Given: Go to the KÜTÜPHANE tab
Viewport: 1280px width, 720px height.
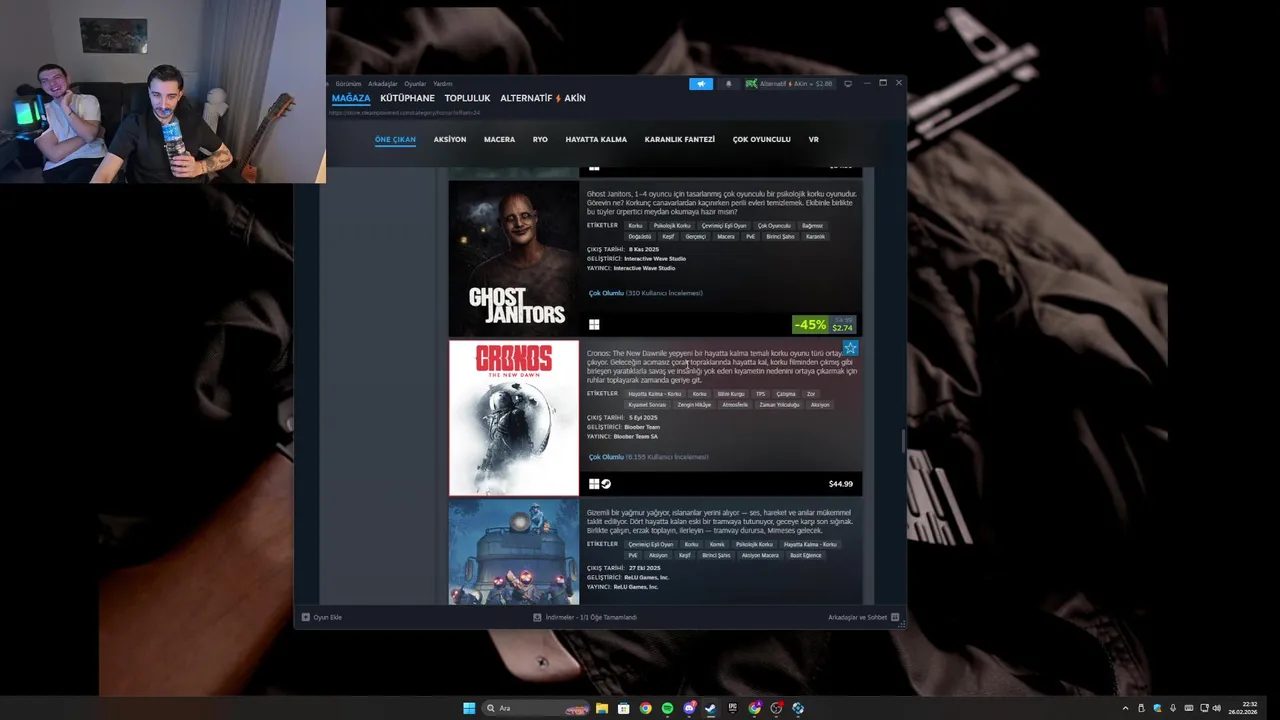Looking at the screenshot, I should (407, 98).
